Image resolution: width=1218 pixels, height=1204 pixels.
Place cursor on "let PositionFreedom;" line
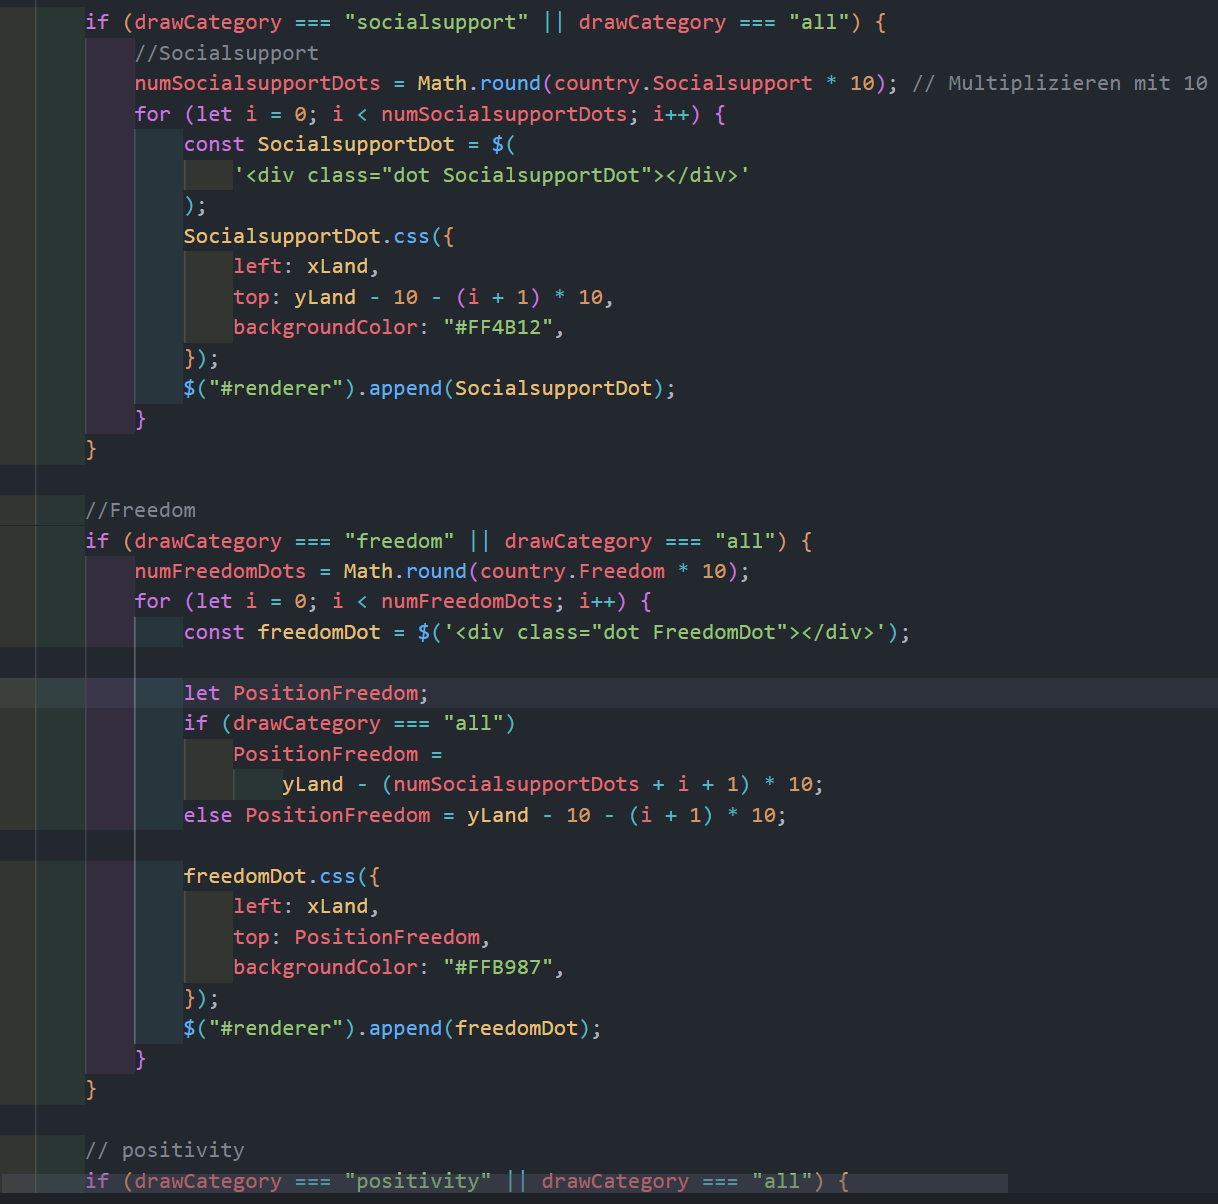pyautogui.click(x=306, y=693)
